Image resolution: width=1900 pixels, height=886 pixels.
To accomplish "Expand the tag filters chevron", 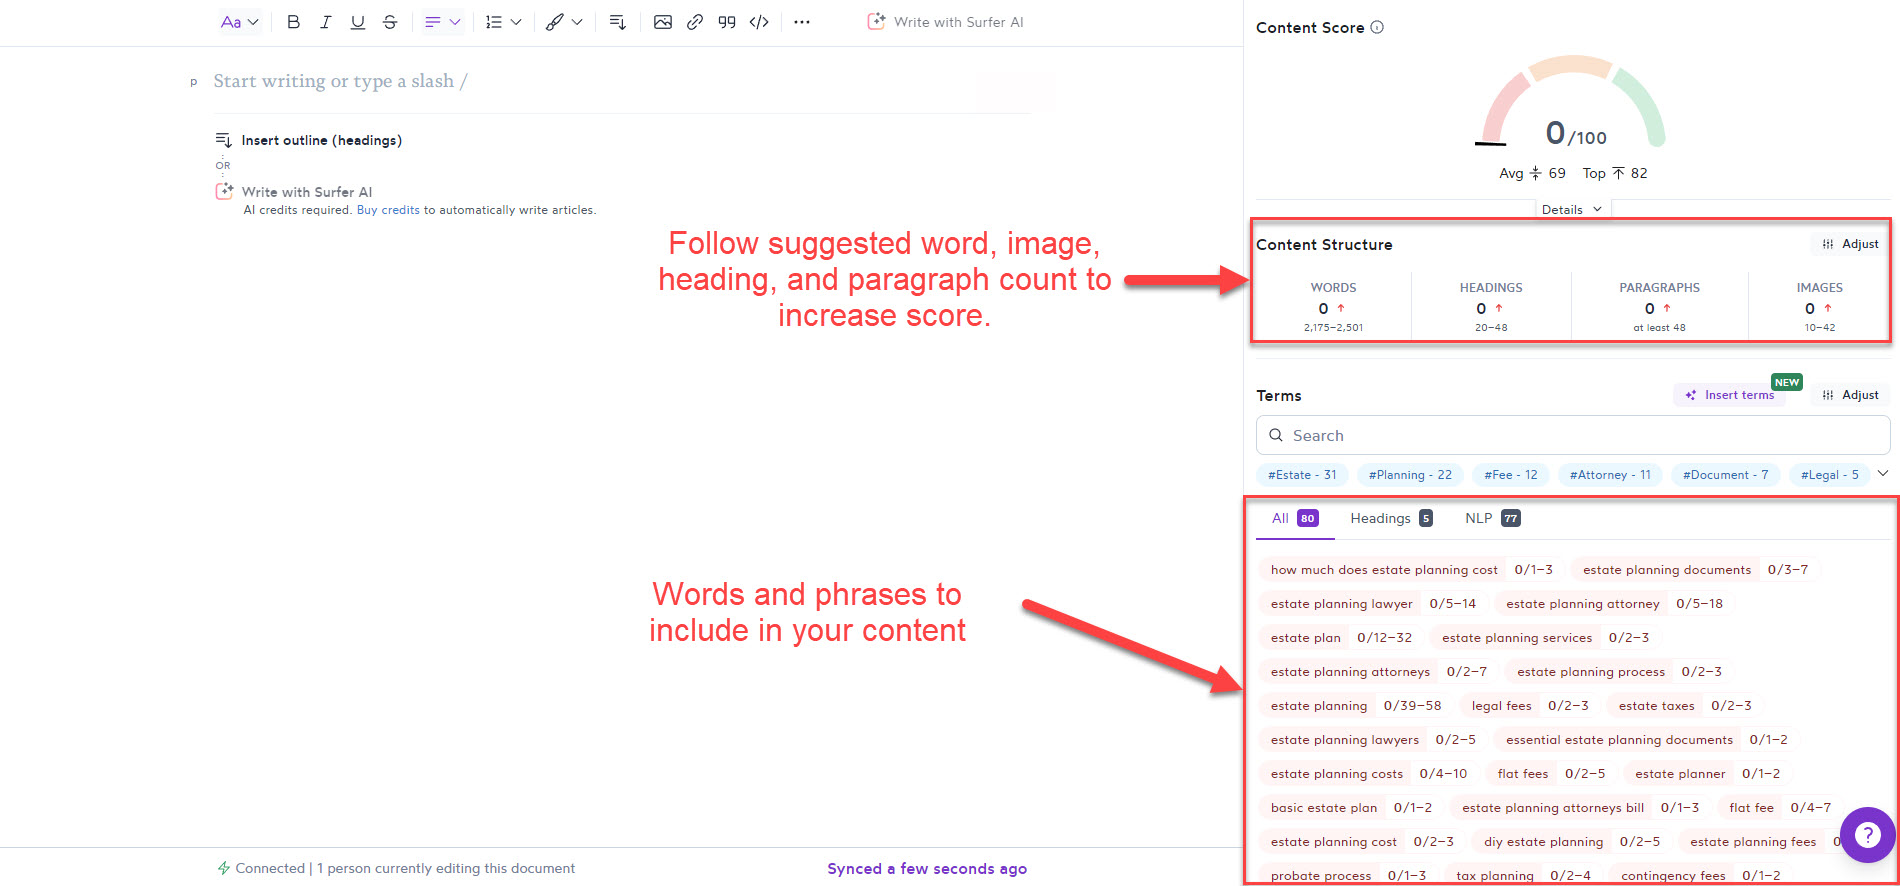I will coord(1883,473).
